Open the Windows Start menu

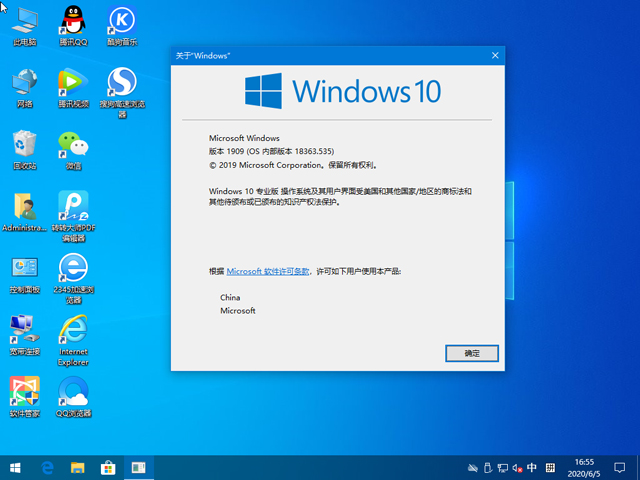click(x=15, y=468)
